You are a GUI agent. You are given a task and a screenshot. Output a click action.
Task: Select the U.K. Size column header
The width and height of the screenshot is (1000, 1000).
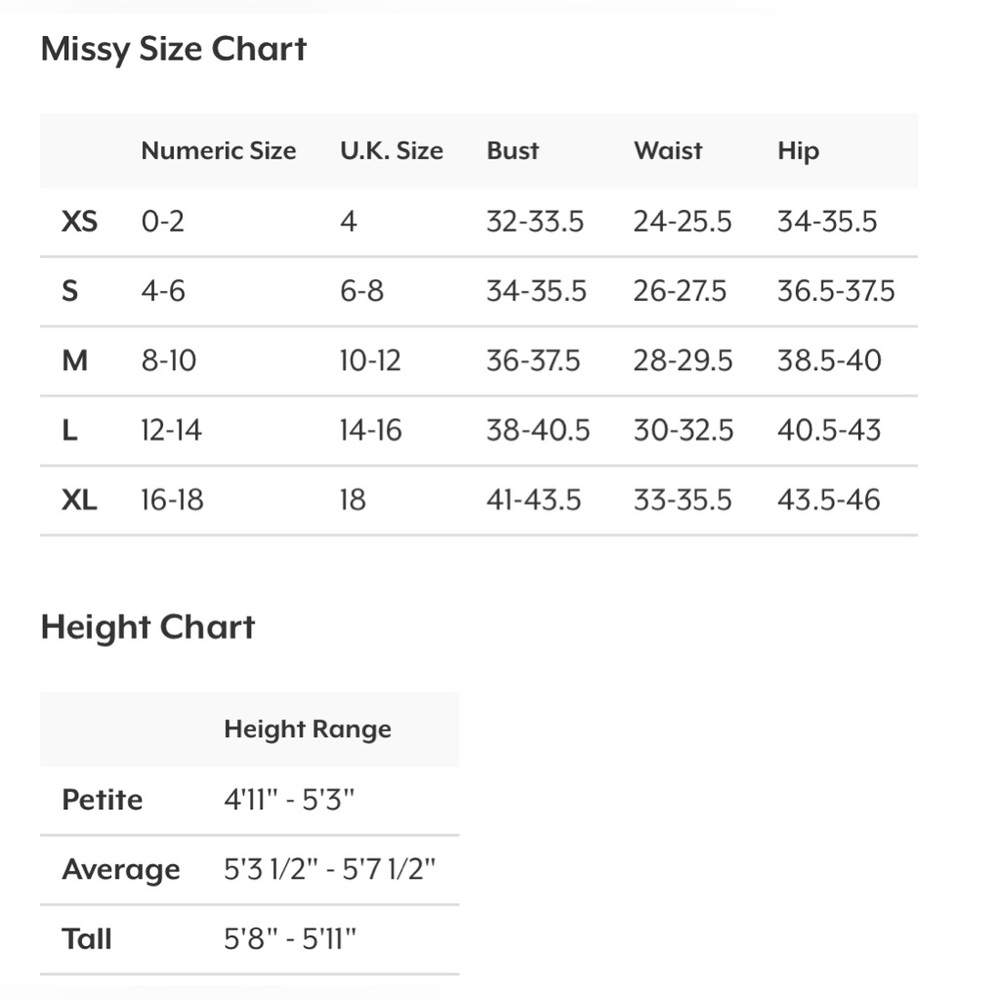(392, 151)
